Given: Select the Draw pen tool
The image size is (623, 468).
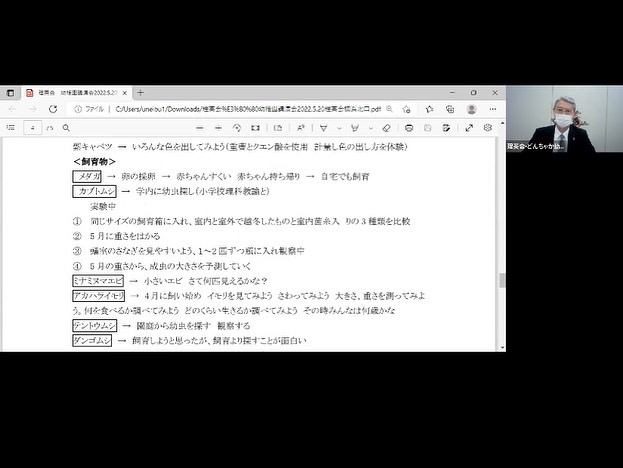Looking at the screenshot, I should pyautogui.click(x=323, y=128).
